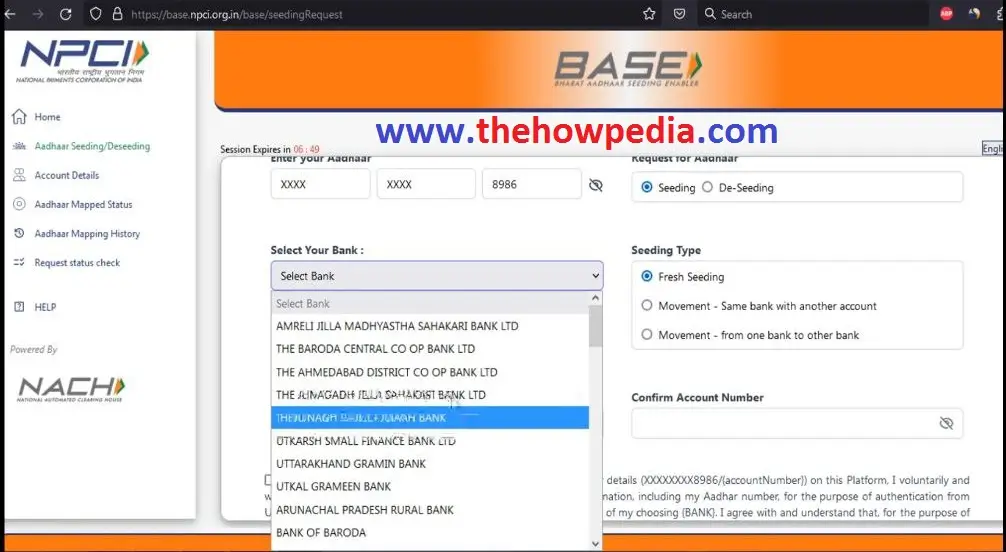Image resolution: width=1006 pixels, height=552 pixels.
Task: Bookmark this page with the star icon
Action: (x=649, y=14)
